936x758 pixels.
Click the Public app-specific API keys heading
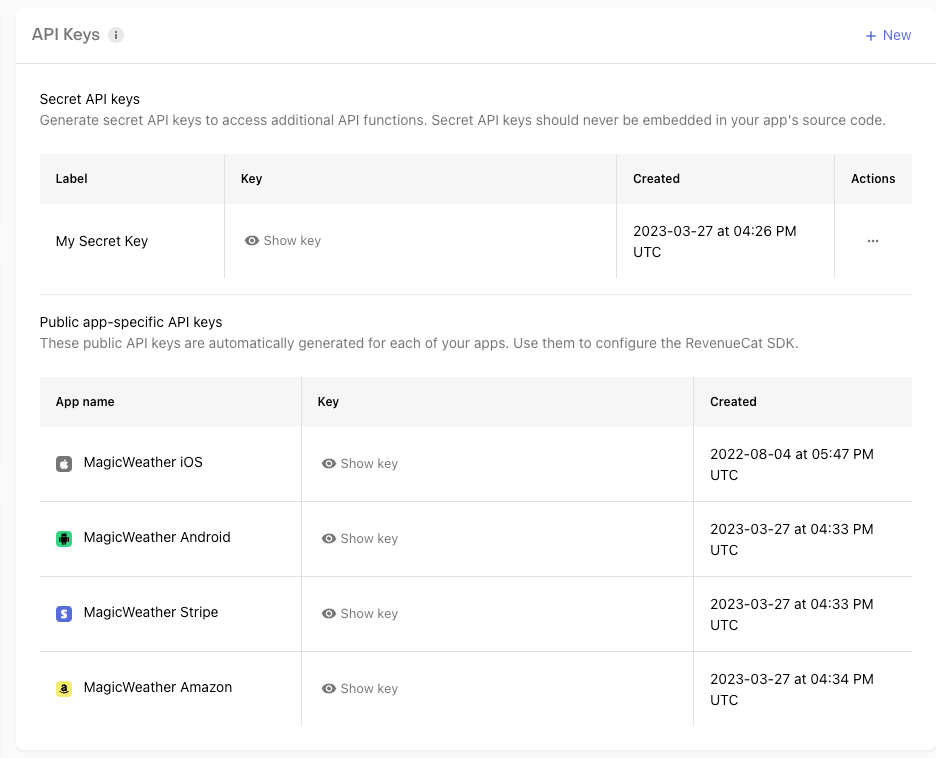click(131, 322)
